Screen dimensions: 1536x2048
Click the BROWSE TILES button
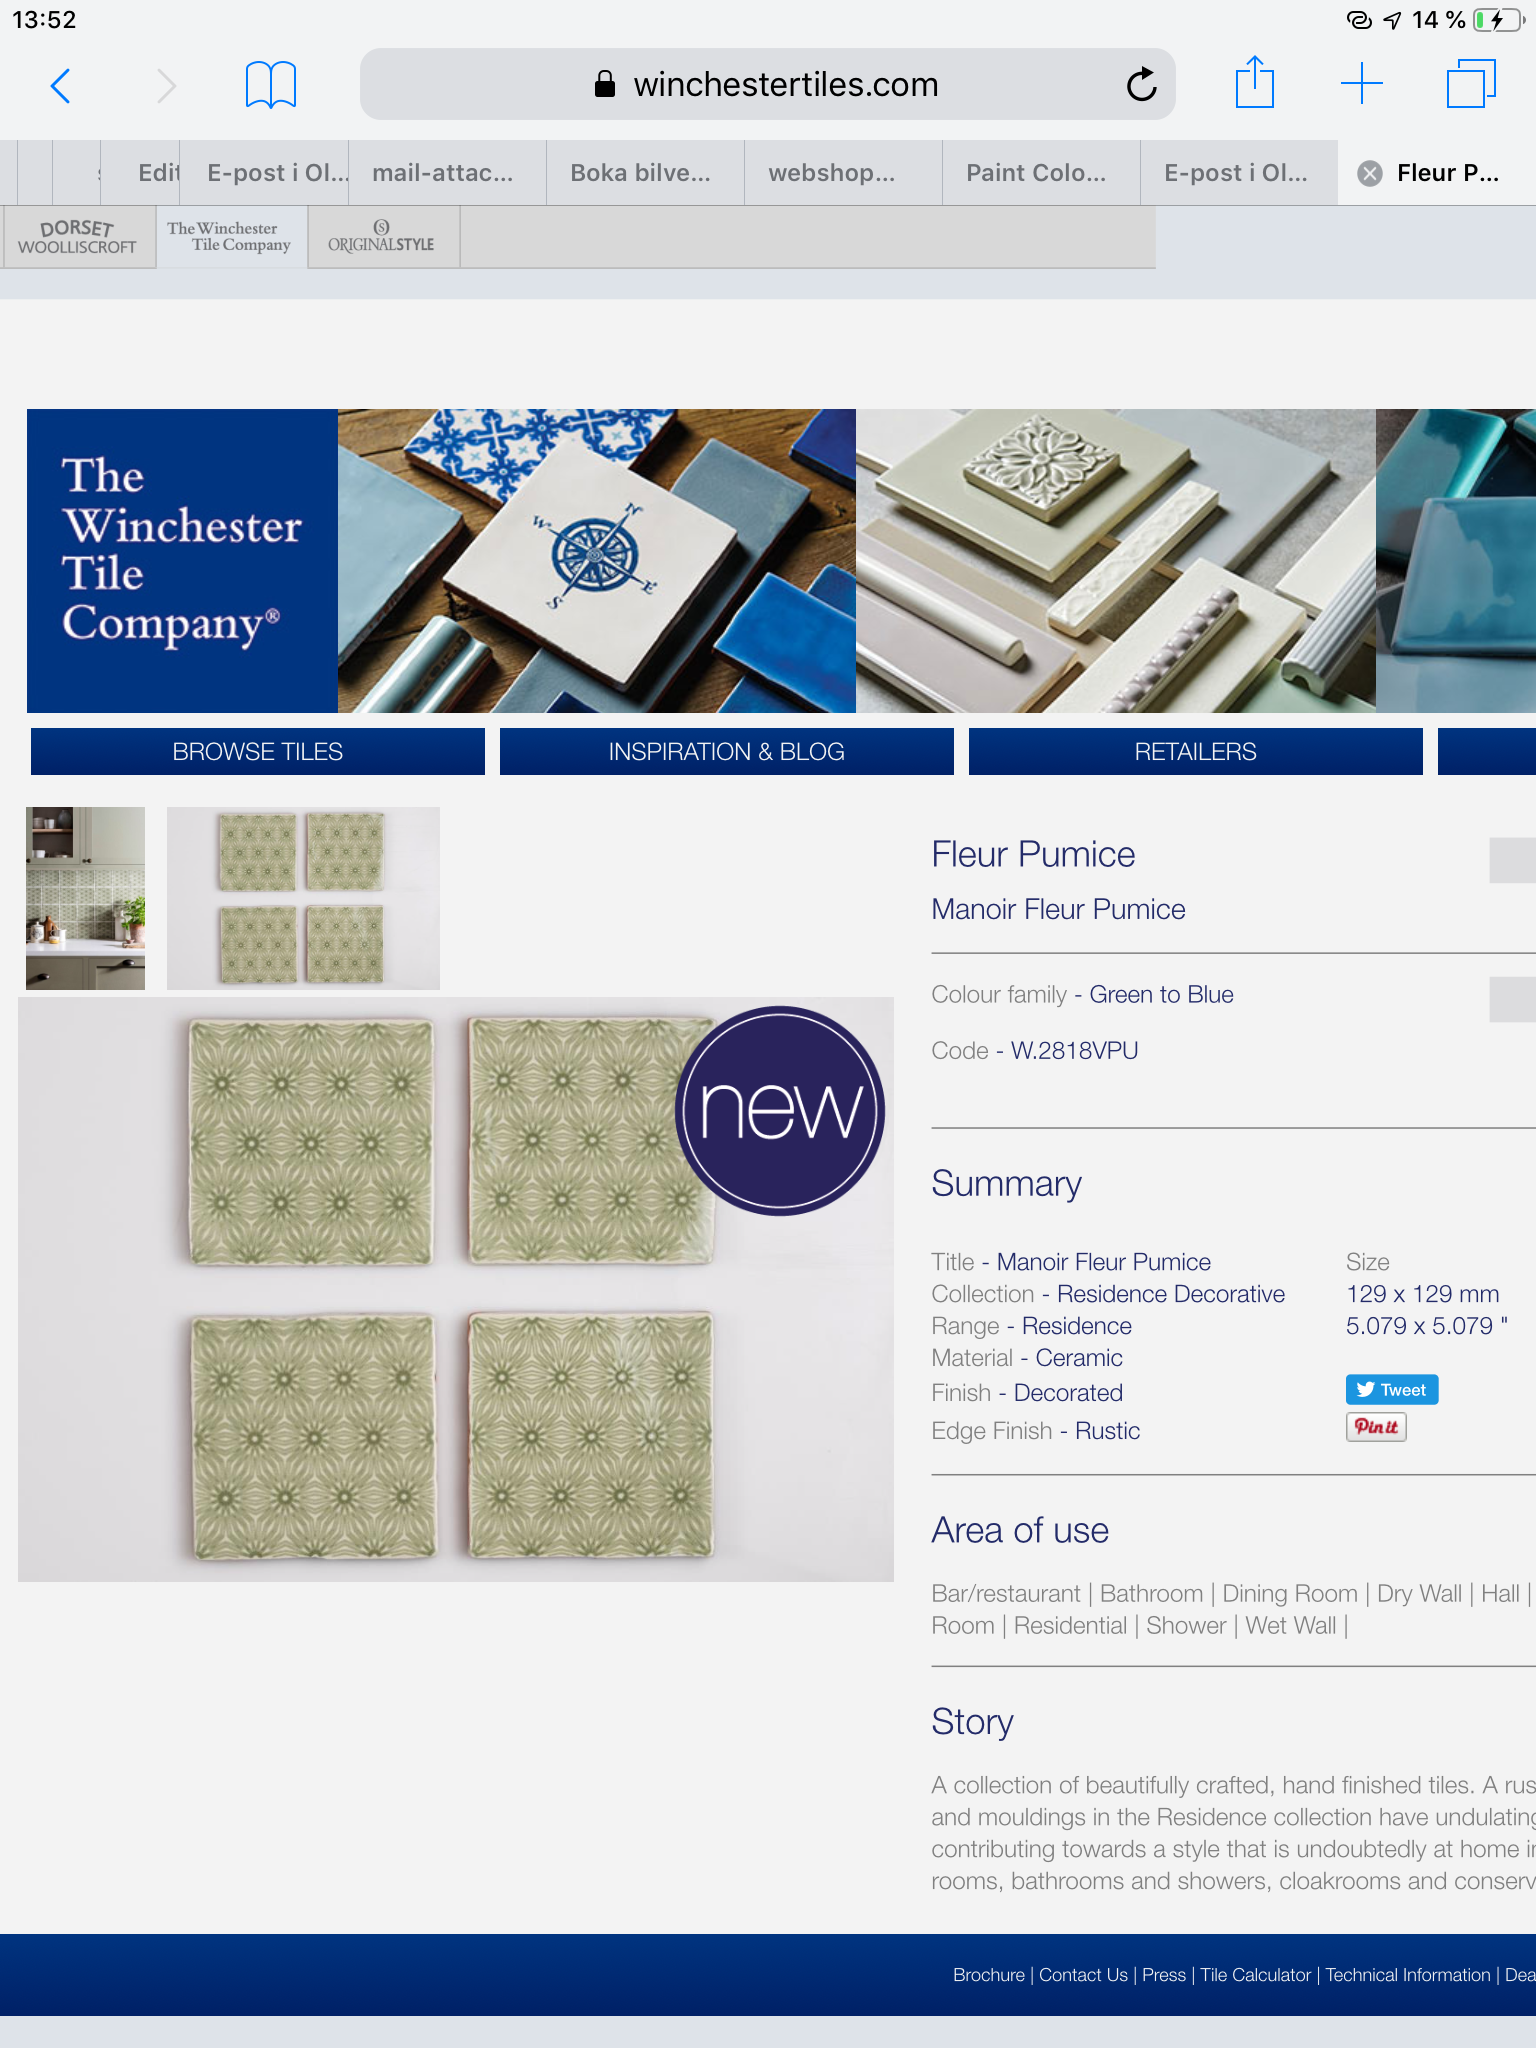[x=258, y=751]
